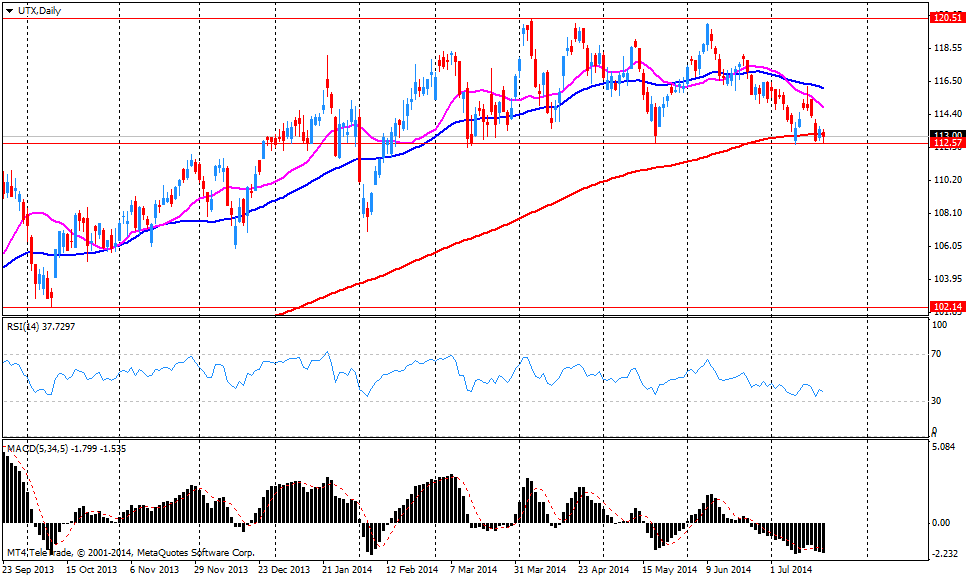
Task: Click the 23 Dec 2013 date label
Action: [284, 569]
